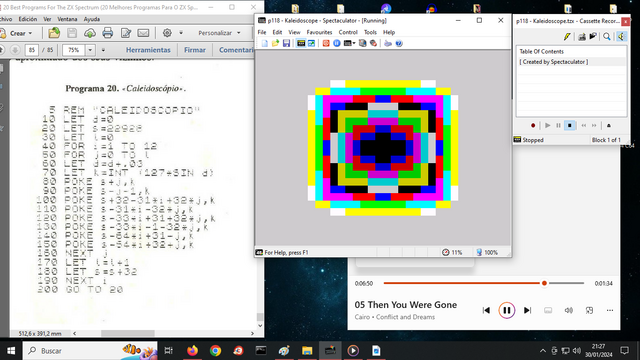Screen dimensions: 640x360
Task: Click the media player seek slider handle
Action: [544, 283]
